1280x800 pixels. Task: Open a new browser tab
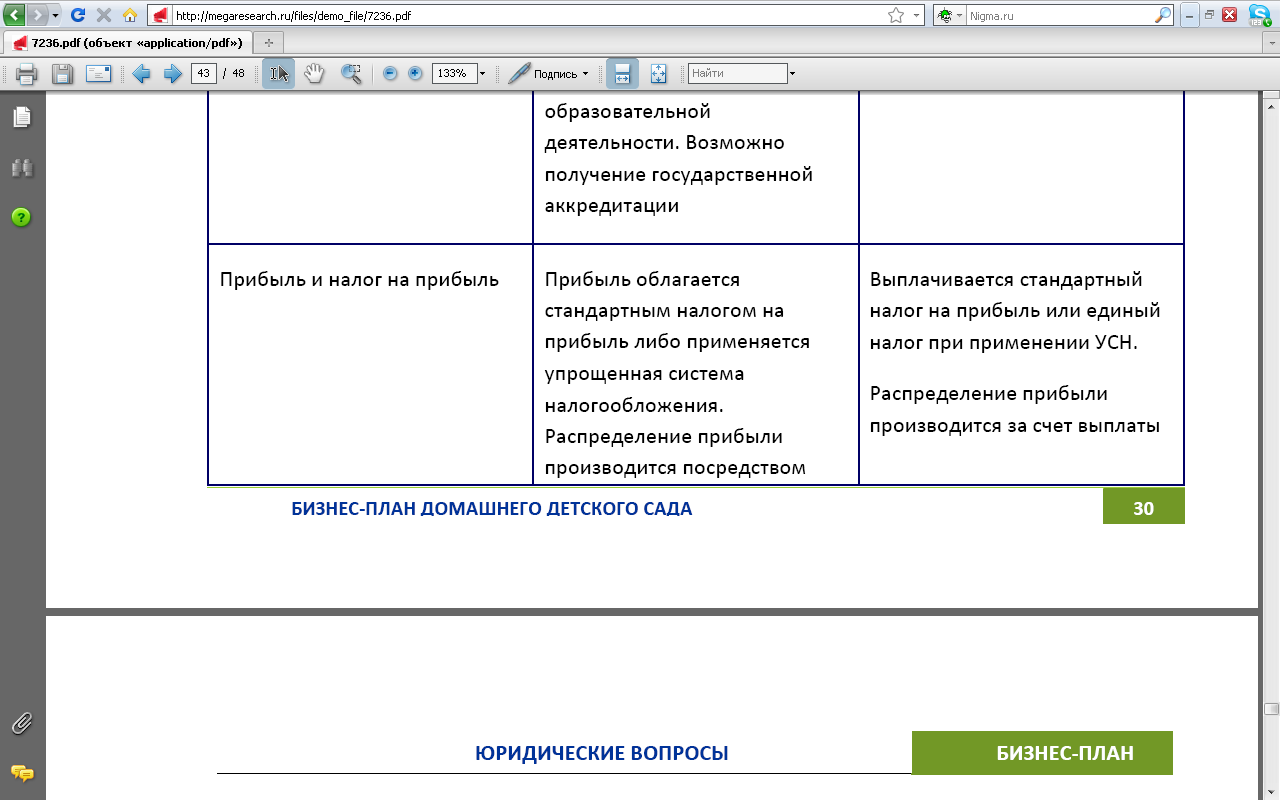(268, 42)
